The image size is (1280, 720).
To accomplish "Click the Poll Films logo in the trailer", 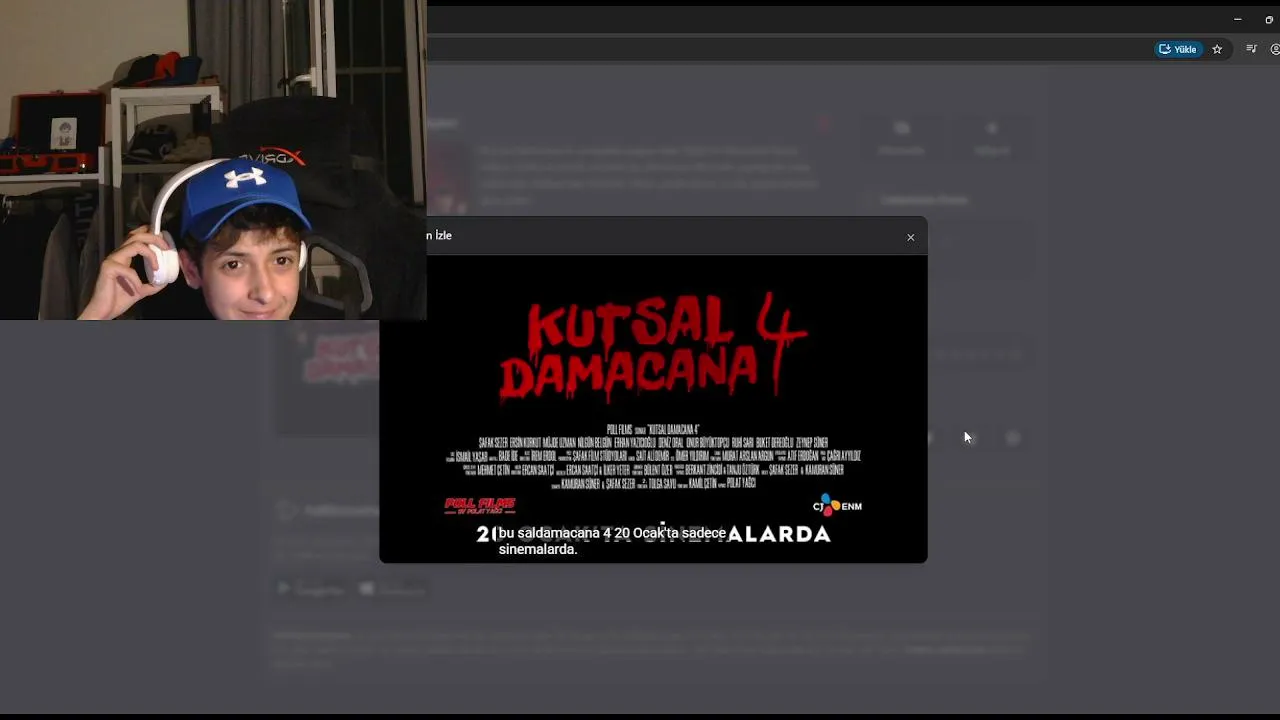I will (480, 506).
